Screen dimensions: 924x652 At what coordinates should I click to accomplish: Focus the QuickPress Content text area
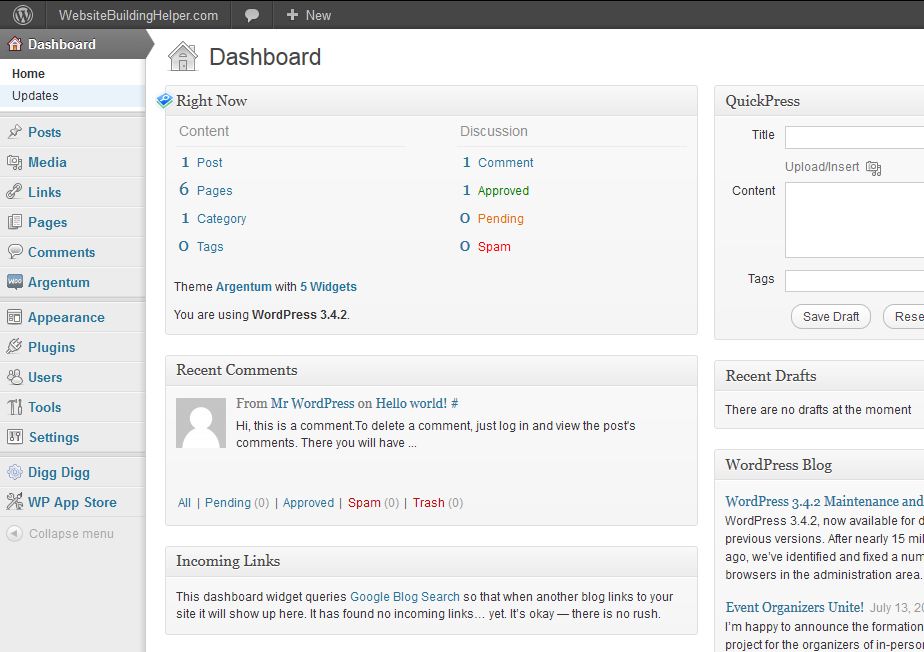pos(854,220)
